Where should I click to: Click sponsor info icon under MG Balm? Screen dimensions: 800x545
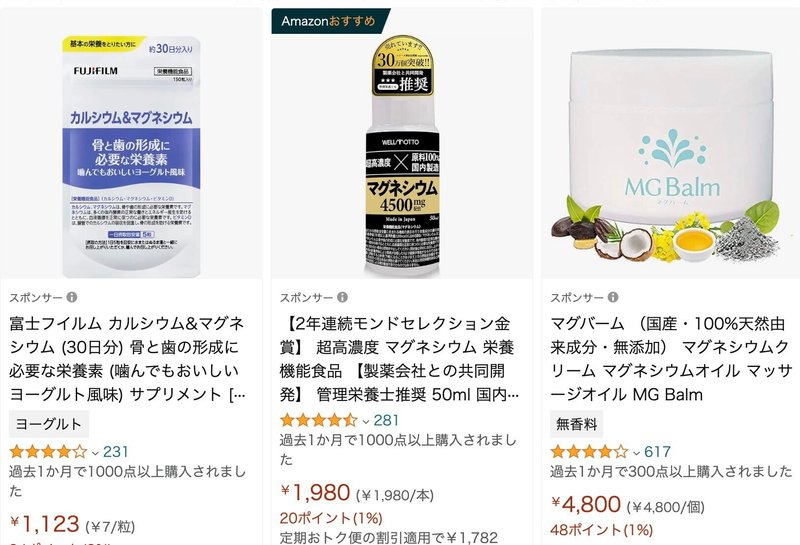click(x=613, y=297)
